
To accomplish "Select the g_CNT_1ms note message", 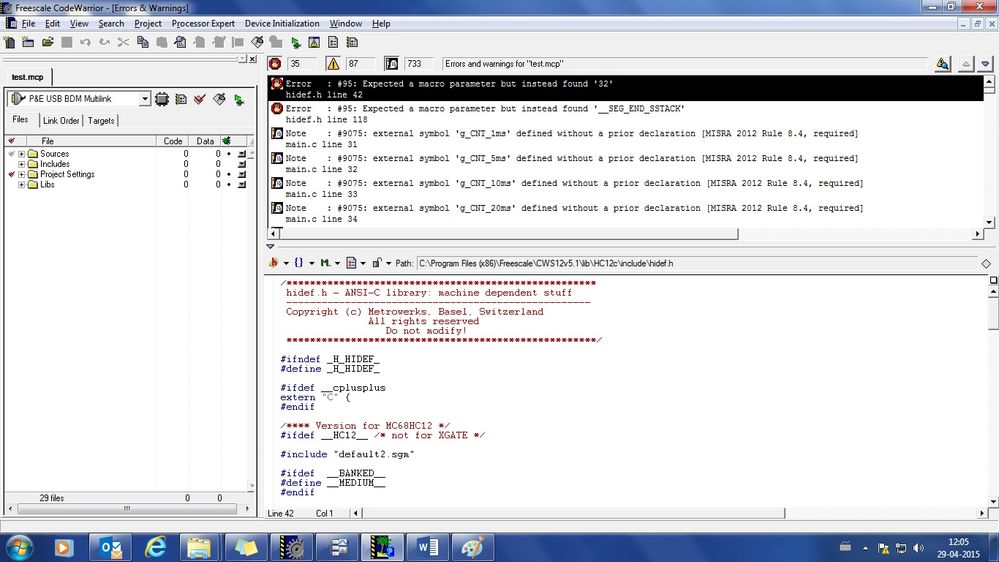I will [626, 139].
